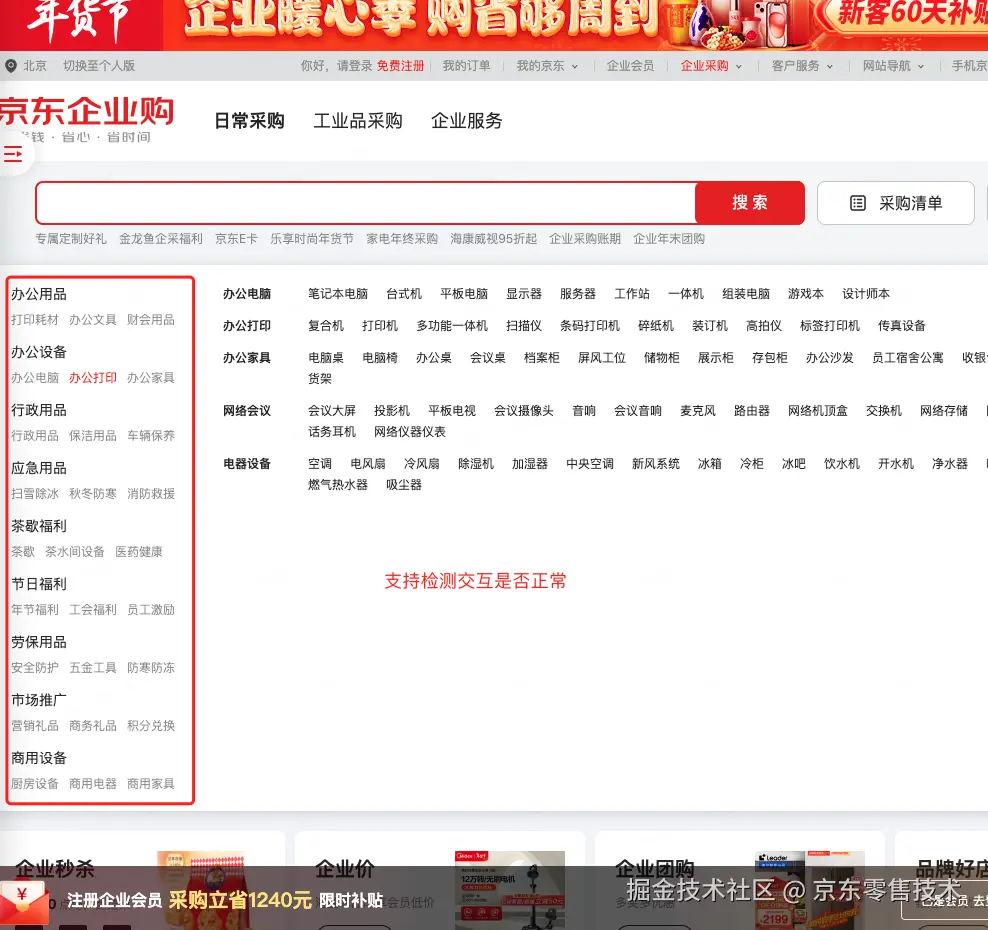Screen dimensions: 988x930
Task: Open the 采购清单 button
Action: tap(895, 203)
